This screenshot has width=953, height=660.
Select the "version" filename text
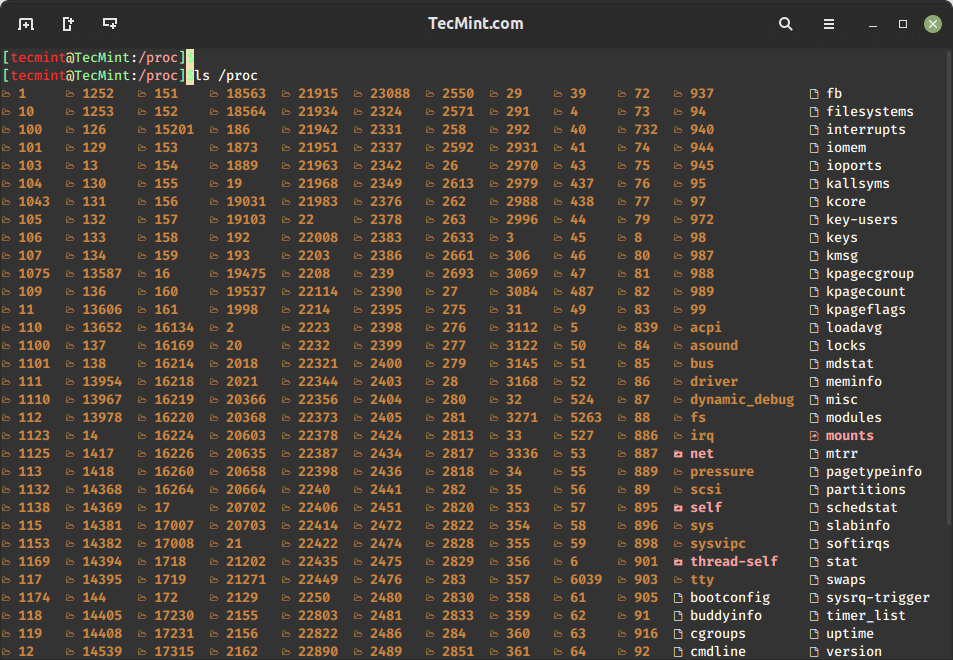(853, 651)
